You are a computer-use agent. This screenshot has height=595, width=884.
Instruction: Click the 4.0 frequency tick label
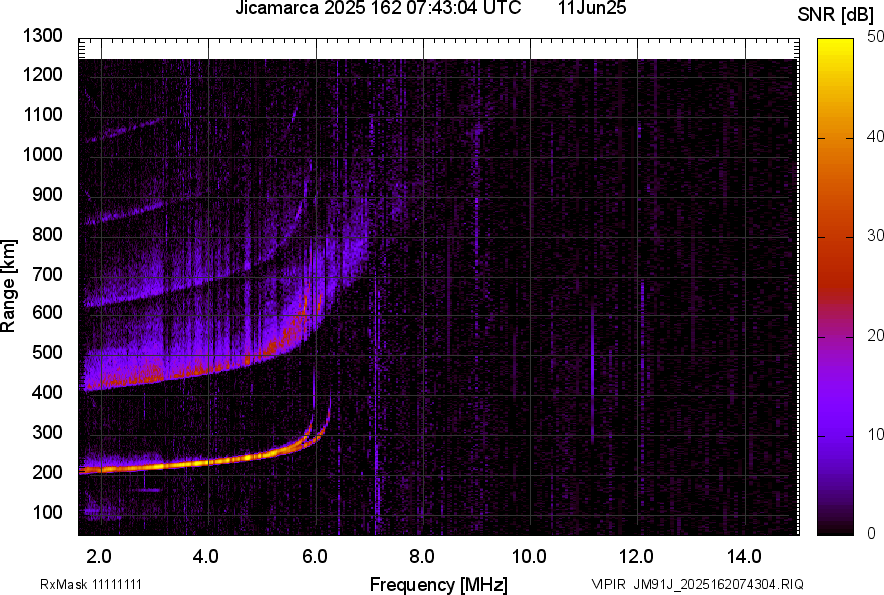pos(206,557)
